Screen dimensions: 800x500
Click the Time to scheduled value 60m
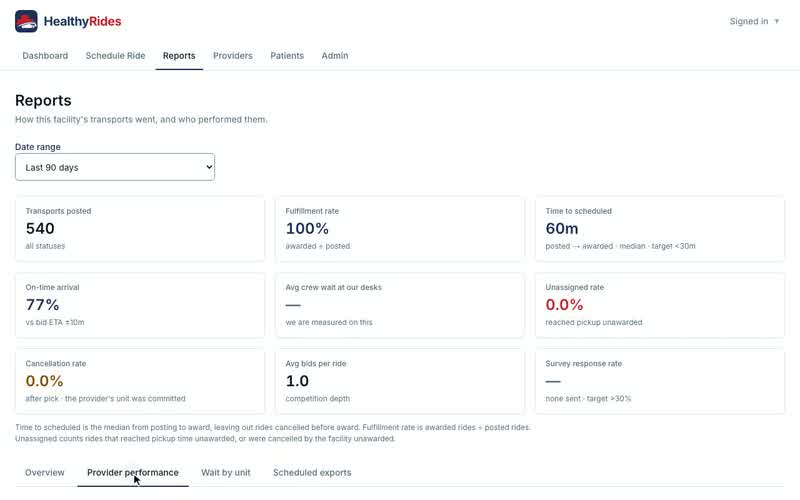[x=562, y=229]
